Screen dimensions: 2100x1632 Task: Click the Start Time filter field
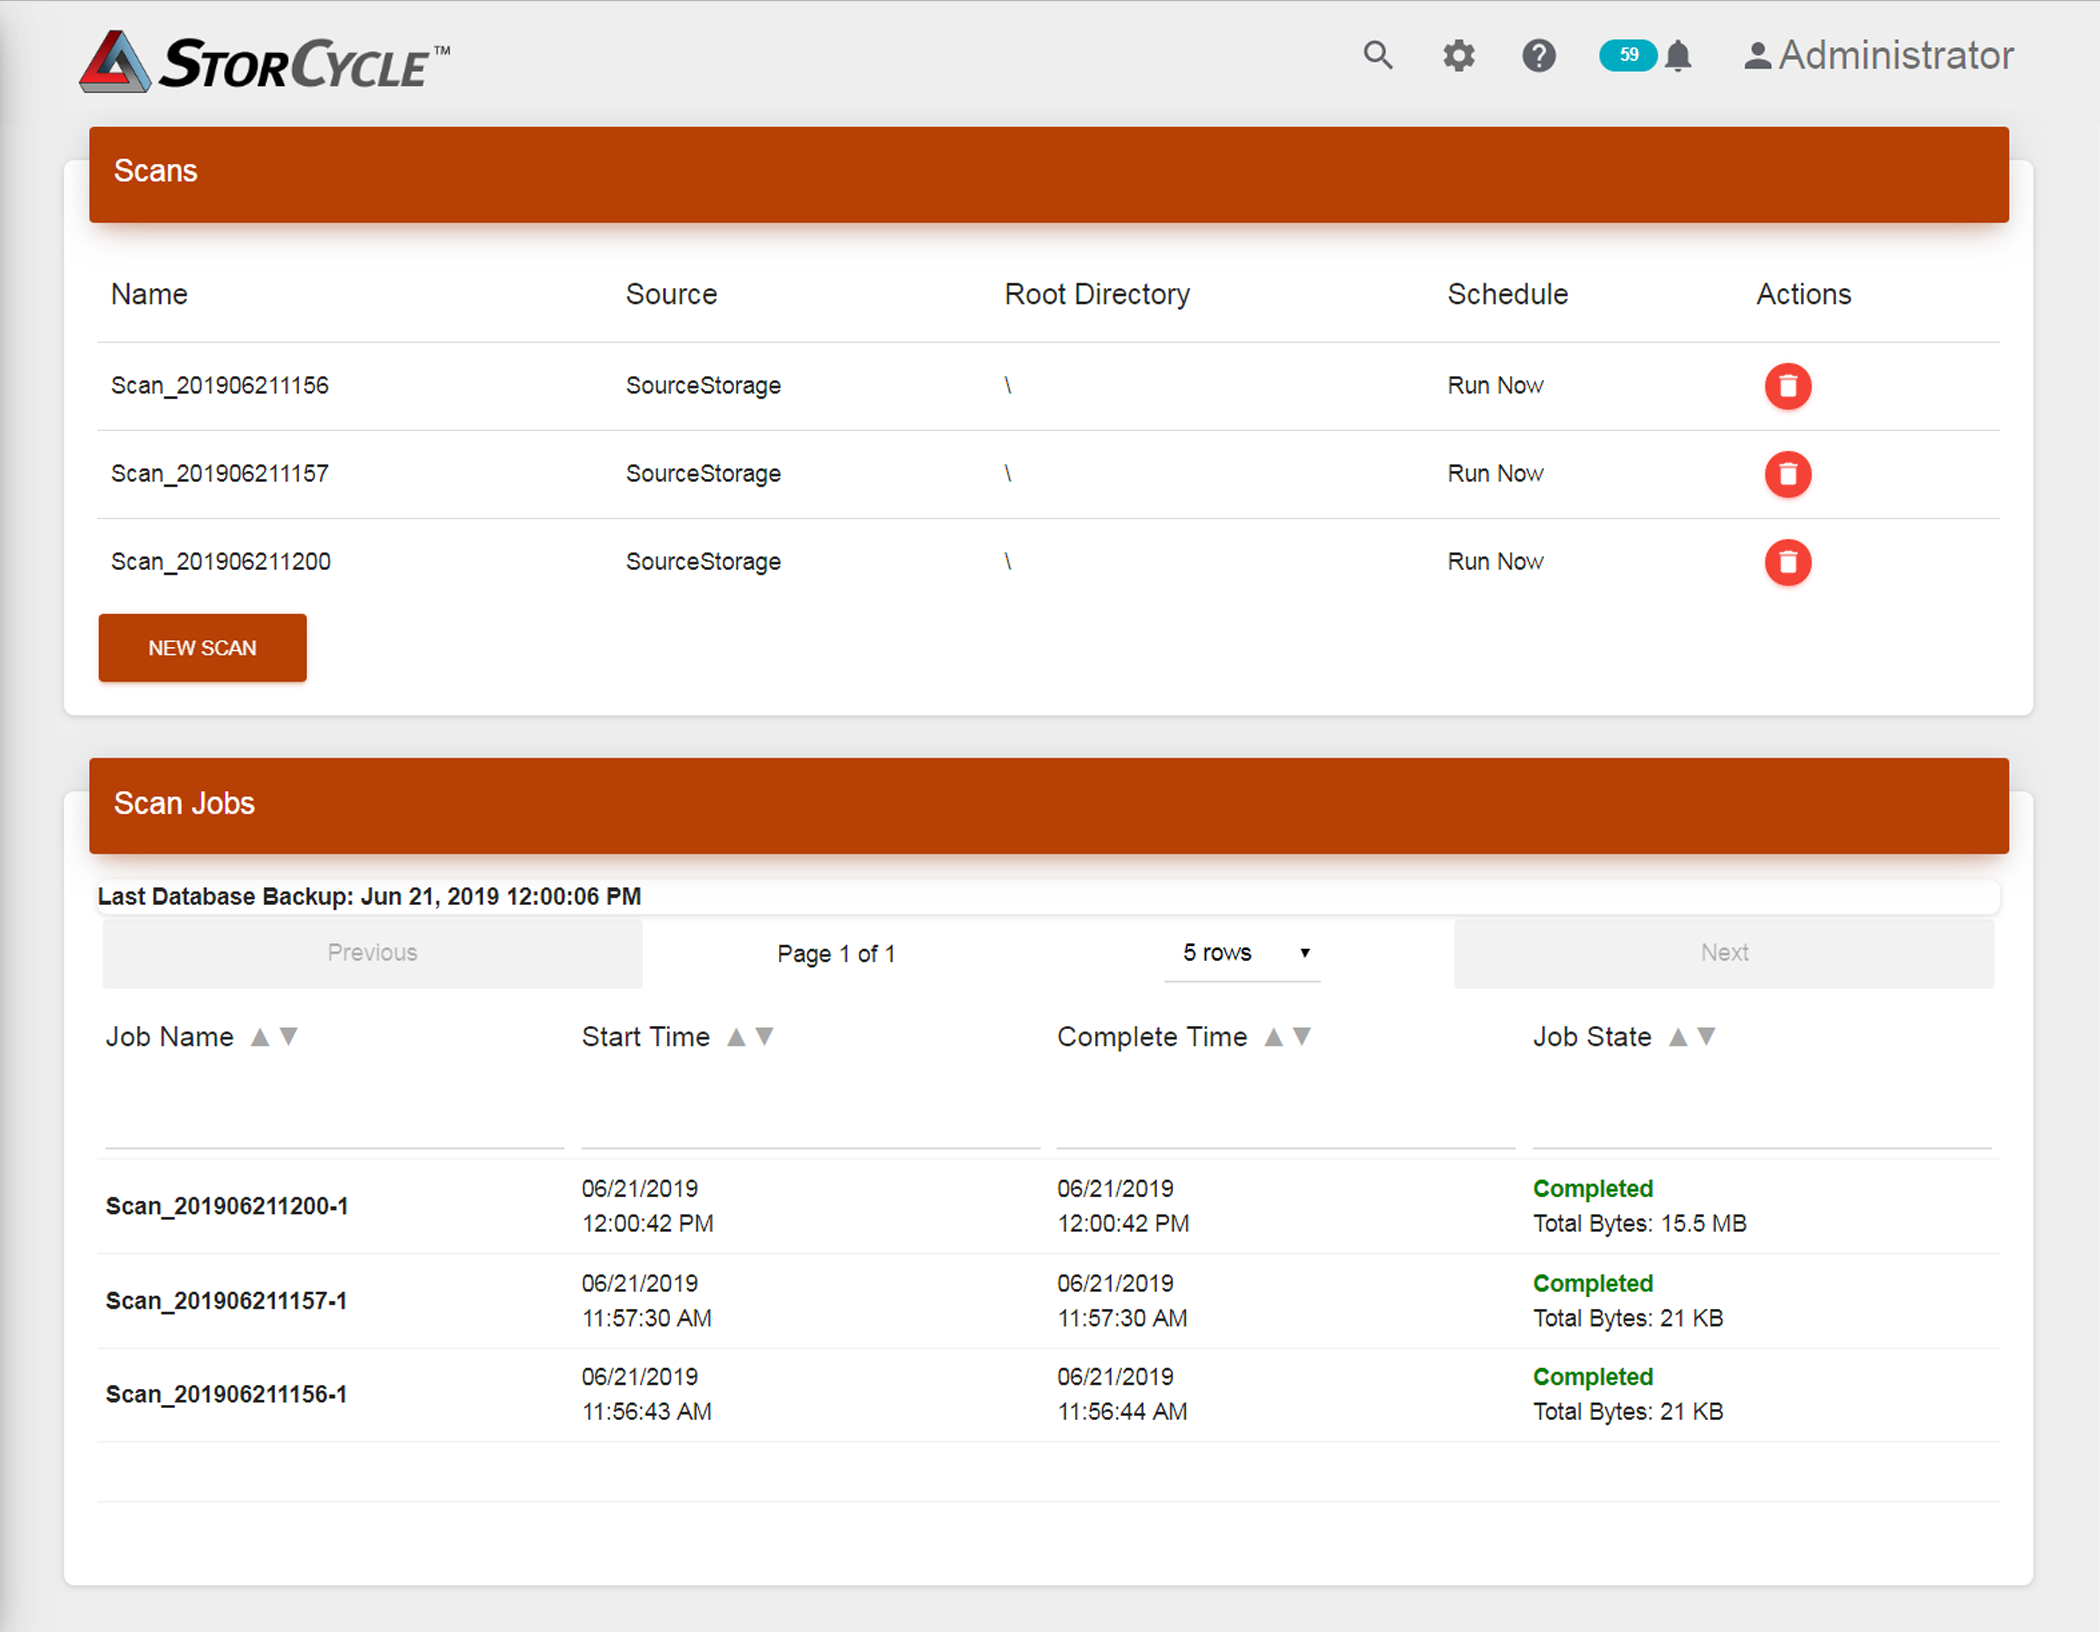coord(810,1115)
